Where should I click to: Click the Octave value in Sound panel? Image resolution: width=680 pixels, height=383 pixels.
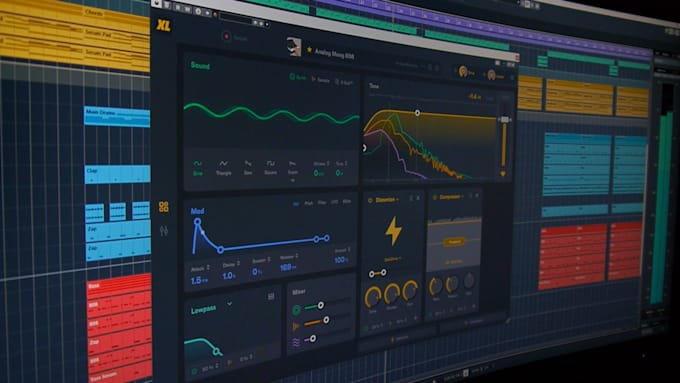coord(319,173)
